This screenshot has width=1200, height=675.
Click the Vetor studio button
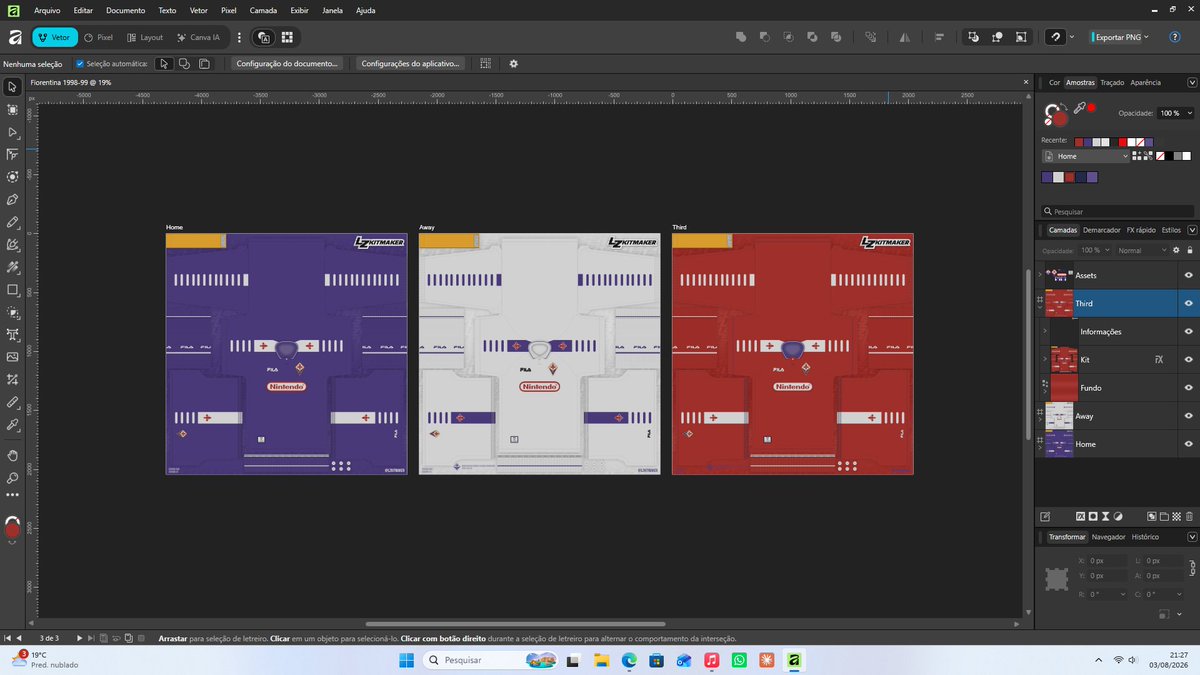pos(54,37)
